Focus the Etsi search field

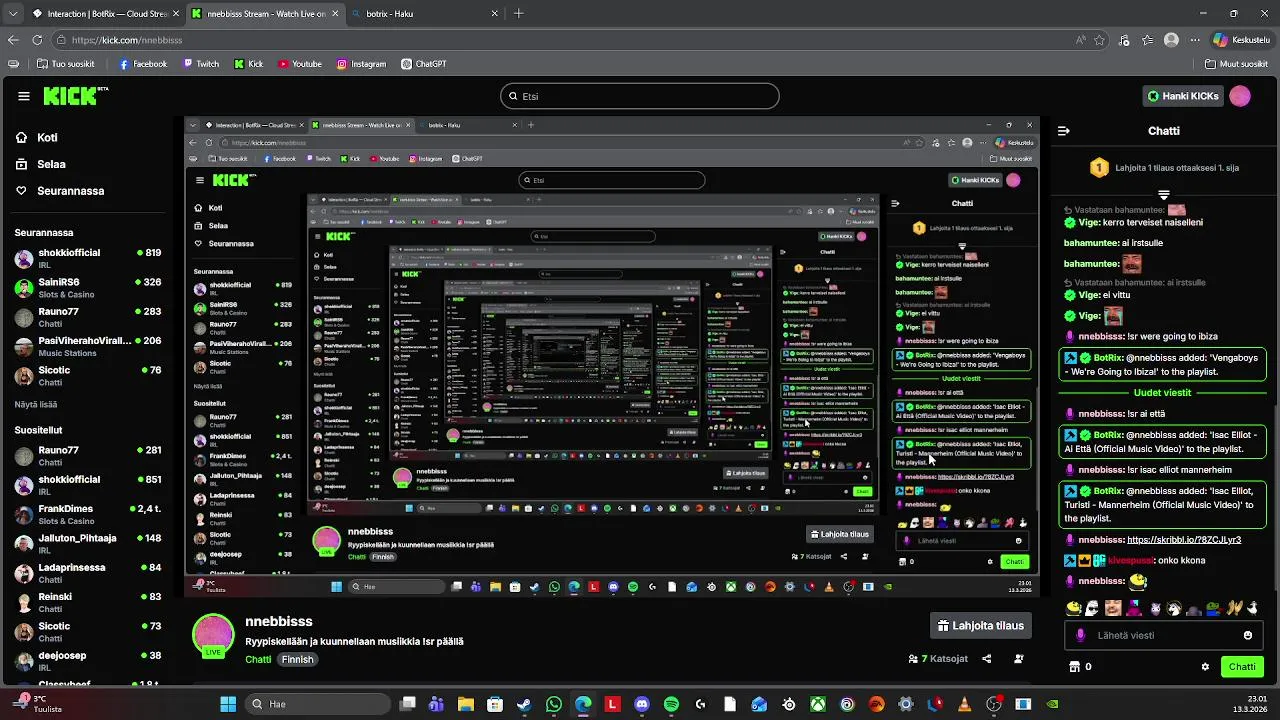[x=640, y=96]
